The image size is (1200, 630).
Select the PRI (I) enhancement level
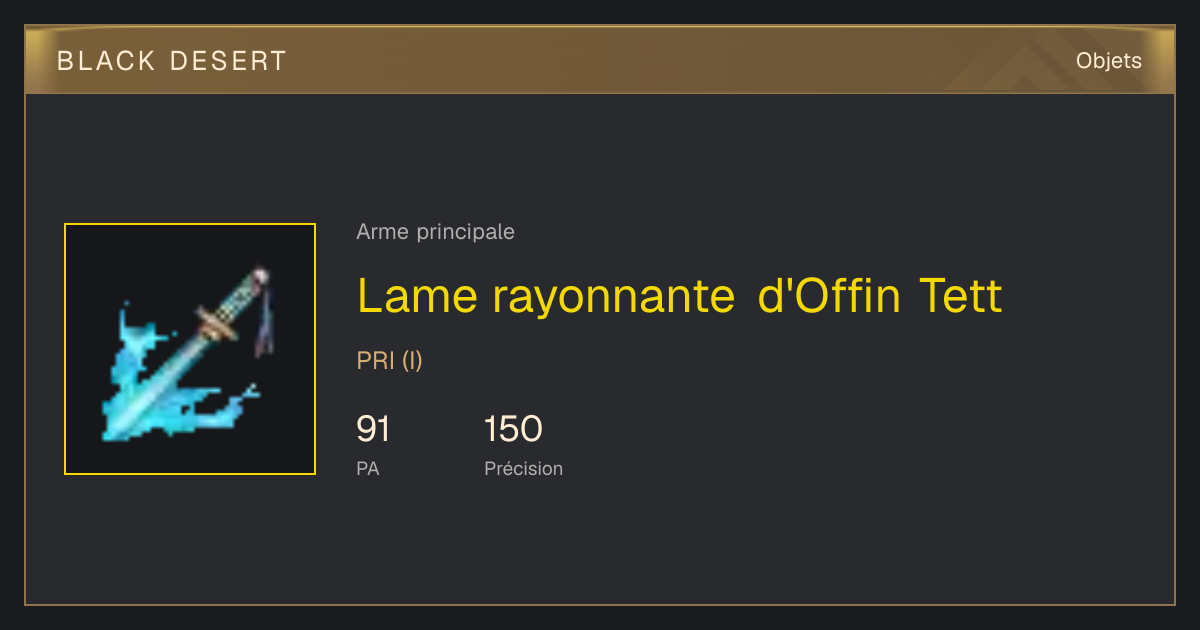tap(390, 361)
